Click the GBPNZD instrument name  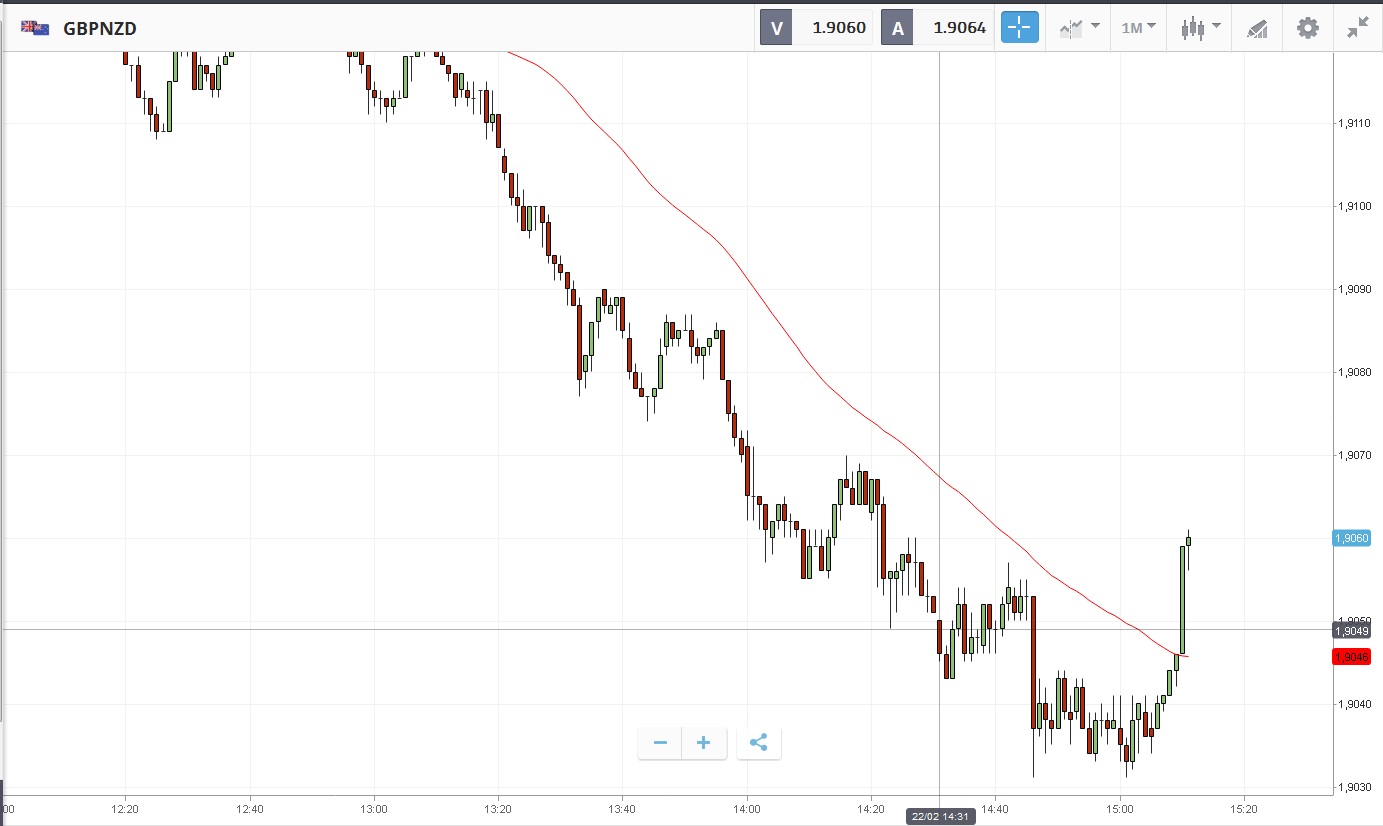pos(100,29)
